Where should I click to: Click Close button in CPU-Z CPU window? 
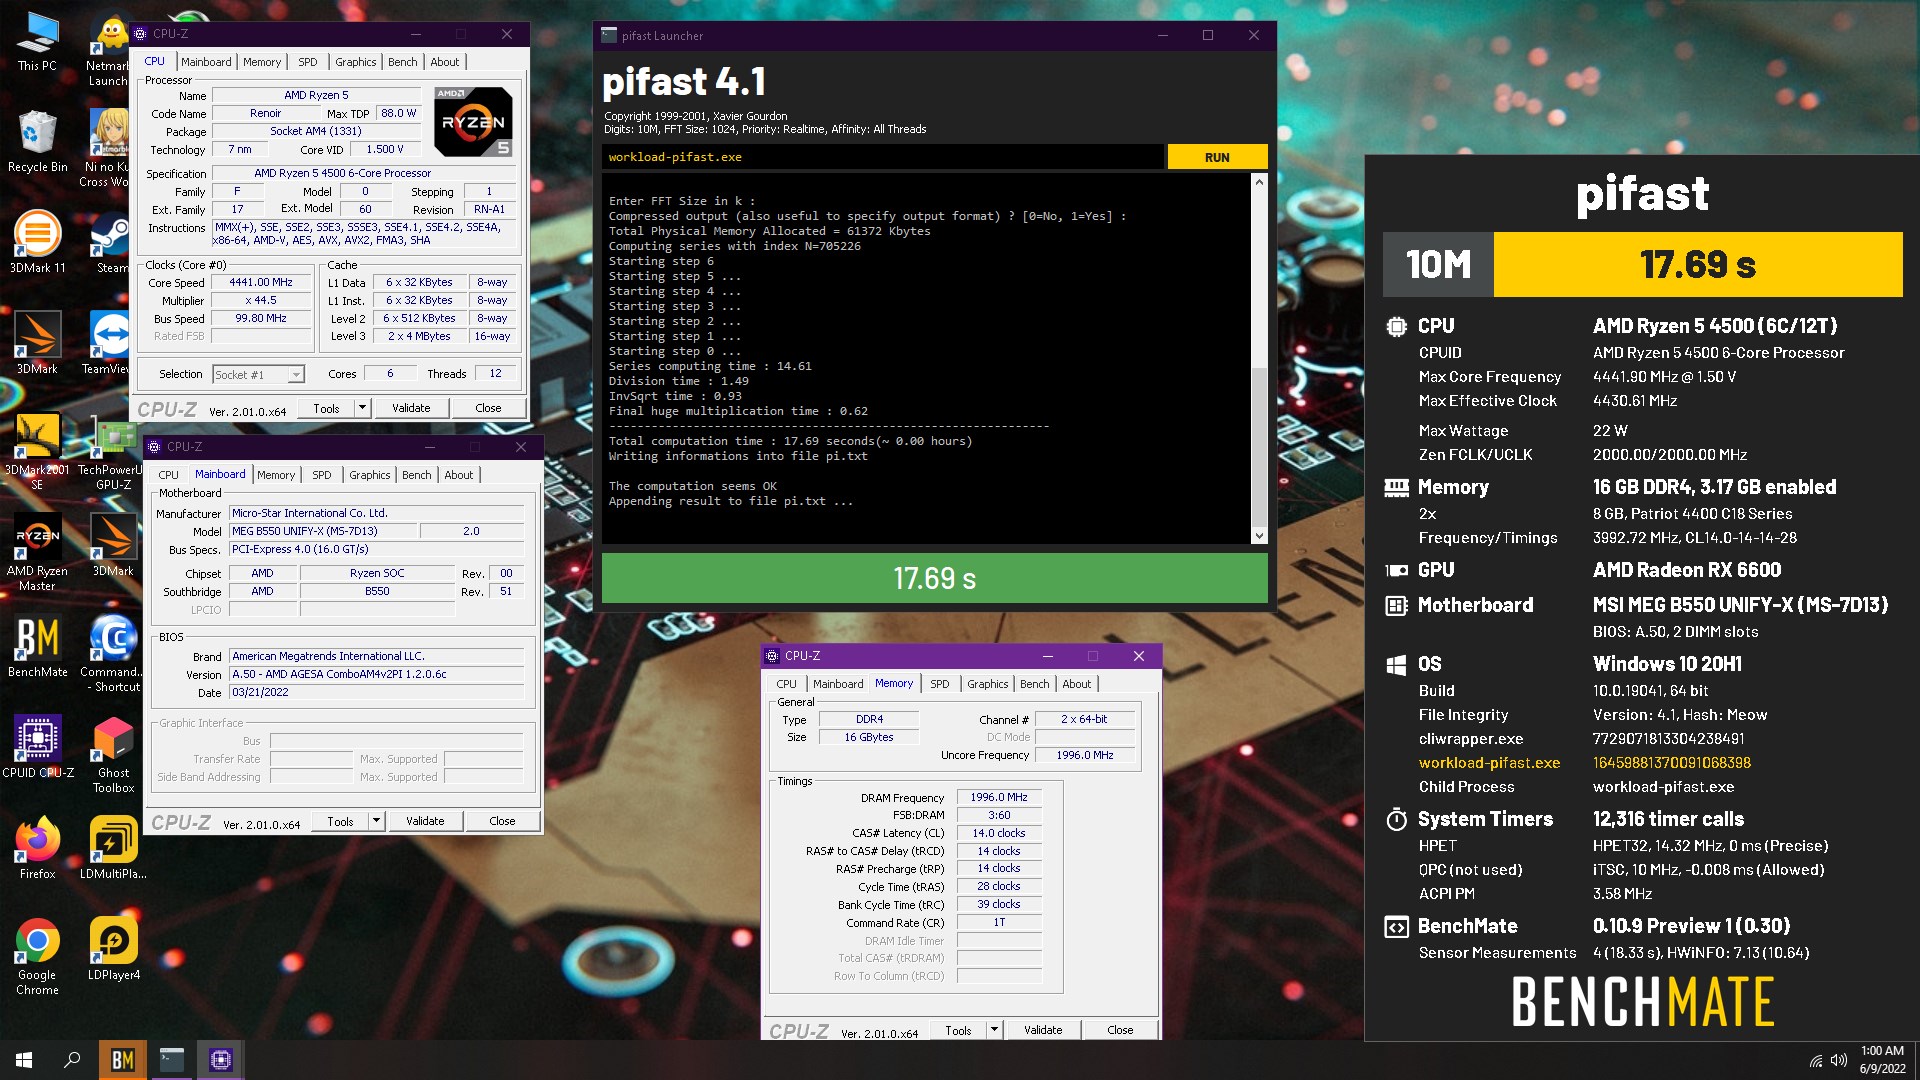click(488, 408)
